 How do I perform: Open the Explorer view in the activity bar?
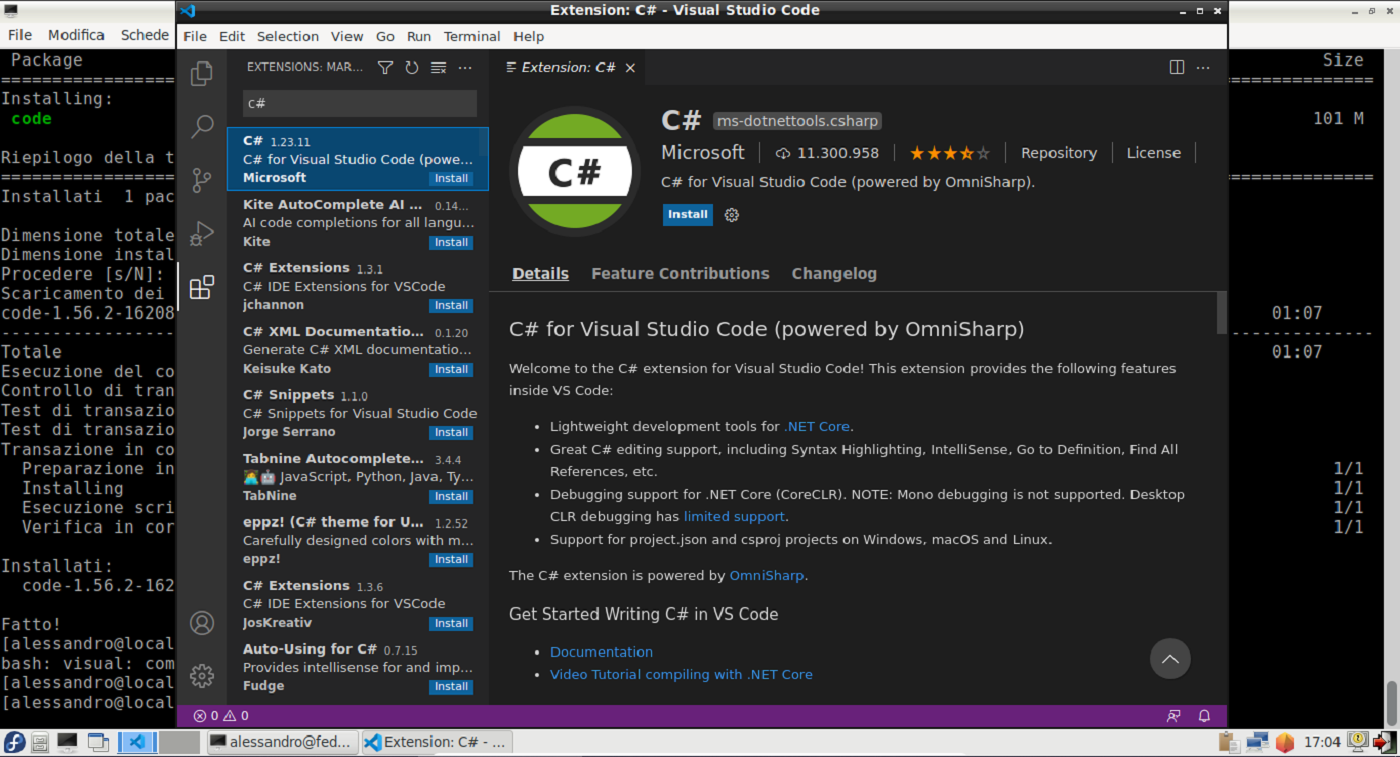(x=202, y=73)
